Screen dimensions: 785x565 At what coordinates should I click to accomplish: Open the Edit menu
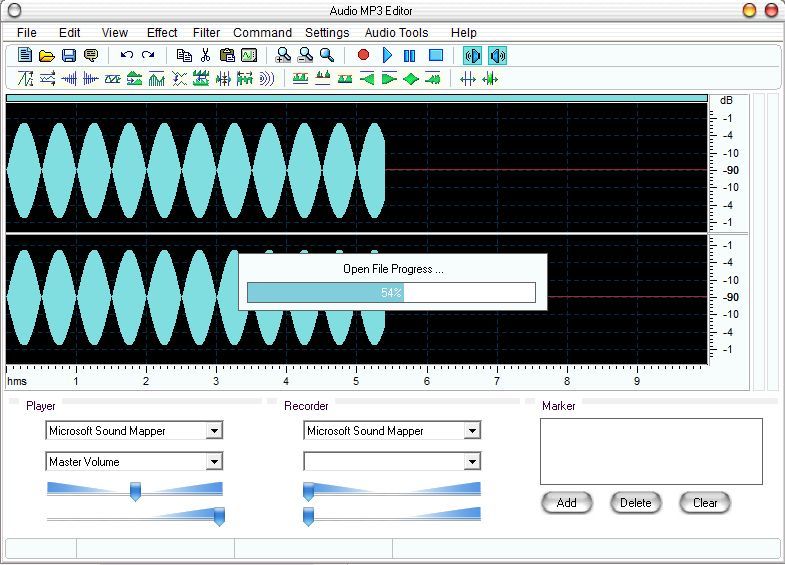click(x=69, y=33)
